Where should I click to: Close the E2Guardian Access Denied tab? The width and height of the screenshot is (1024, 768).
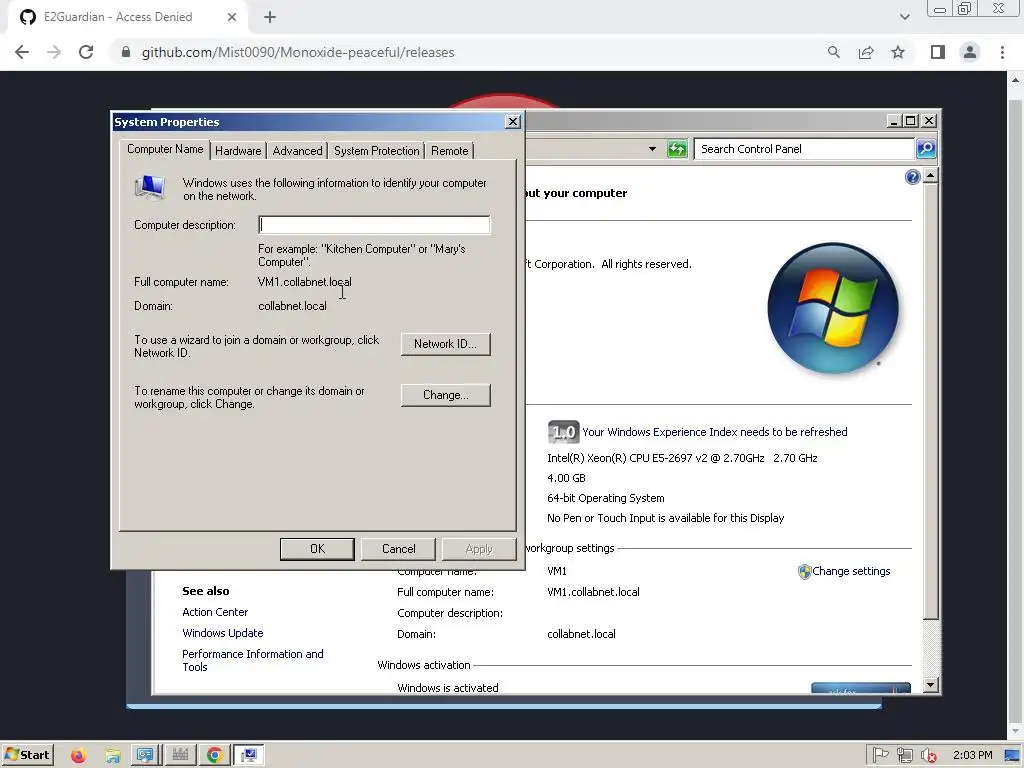pyautogui.click(x=232, y=17)
